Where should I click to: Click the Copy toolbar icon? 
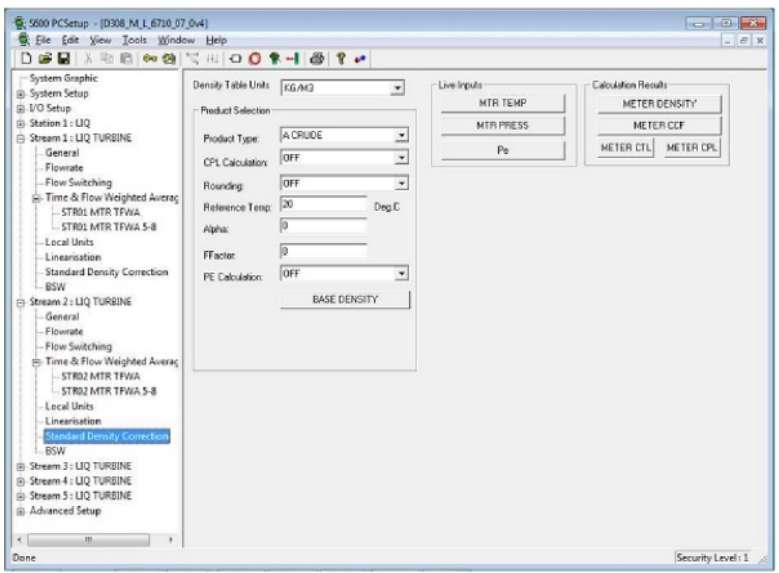[107, 59]
